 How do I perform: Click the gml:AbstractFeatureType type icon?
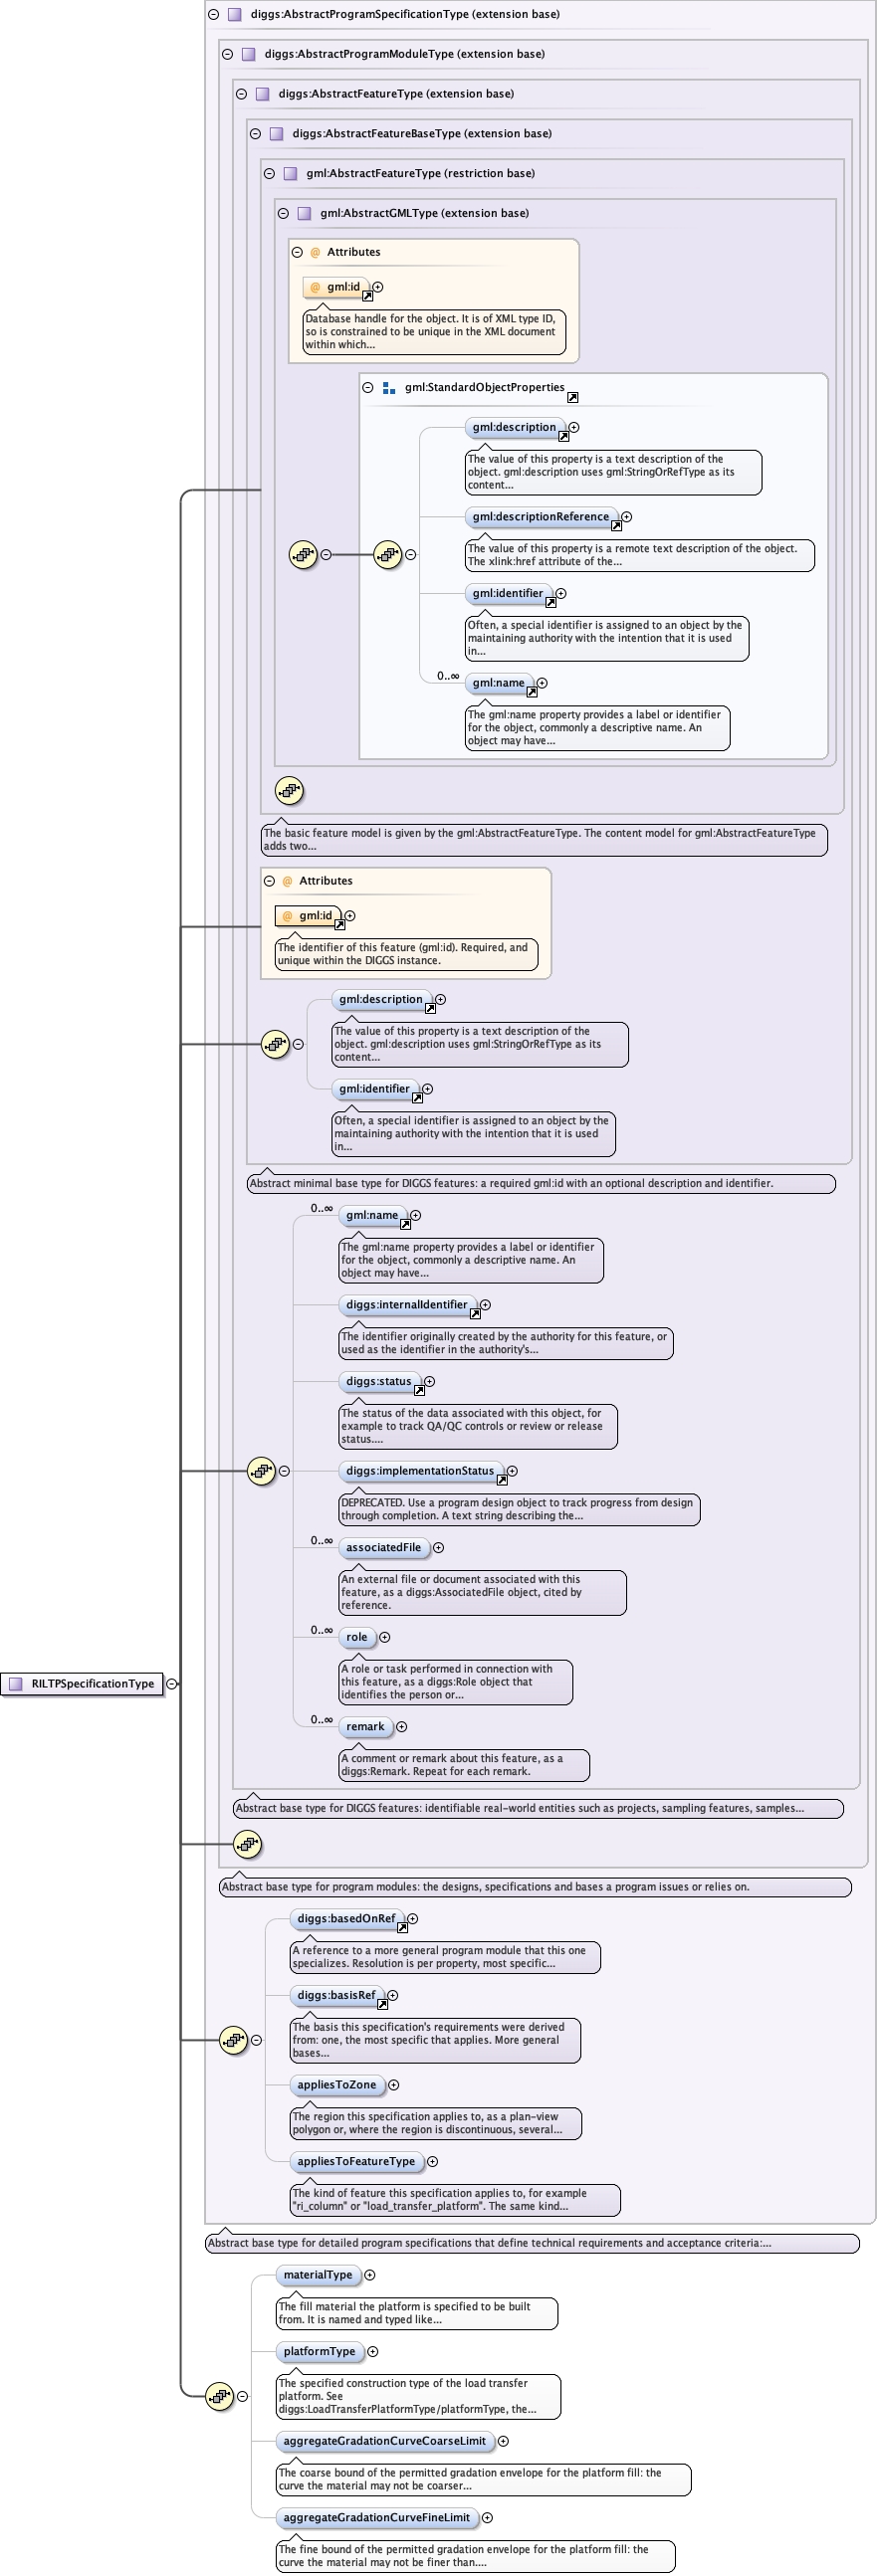[291, 174]
